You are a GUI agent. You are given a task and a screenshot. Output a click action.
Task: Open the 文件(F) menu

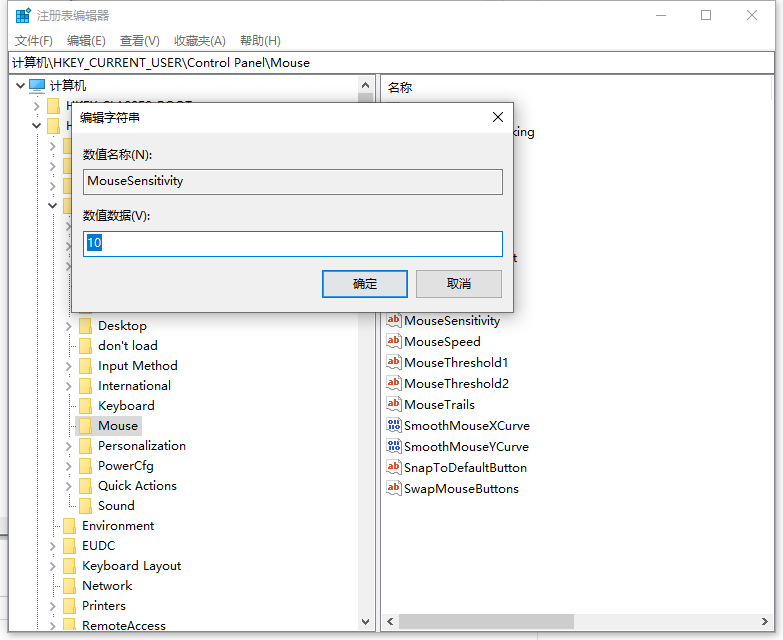click(34, 41)
